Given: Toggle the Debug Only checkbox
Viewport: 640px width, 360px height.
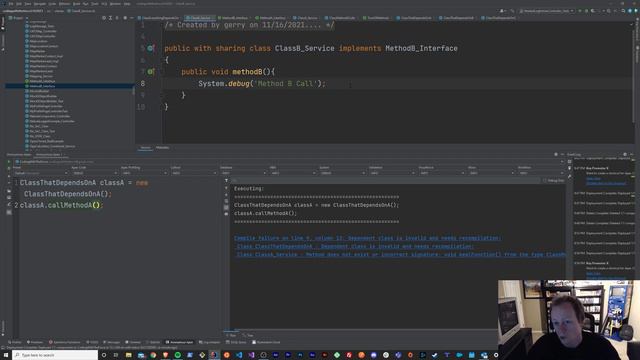Looking at the screenshot, I should [x=545, y=180].
